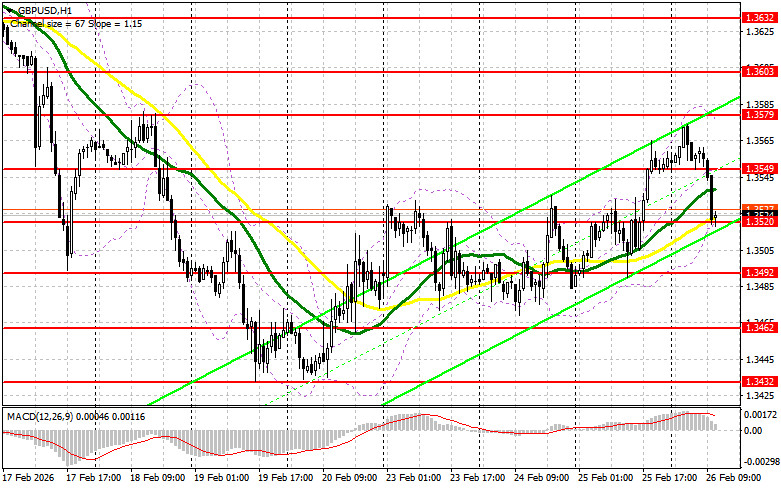Click the red 1.3579 resistance price tag
The image size is (781, 489).
[759, 115]
